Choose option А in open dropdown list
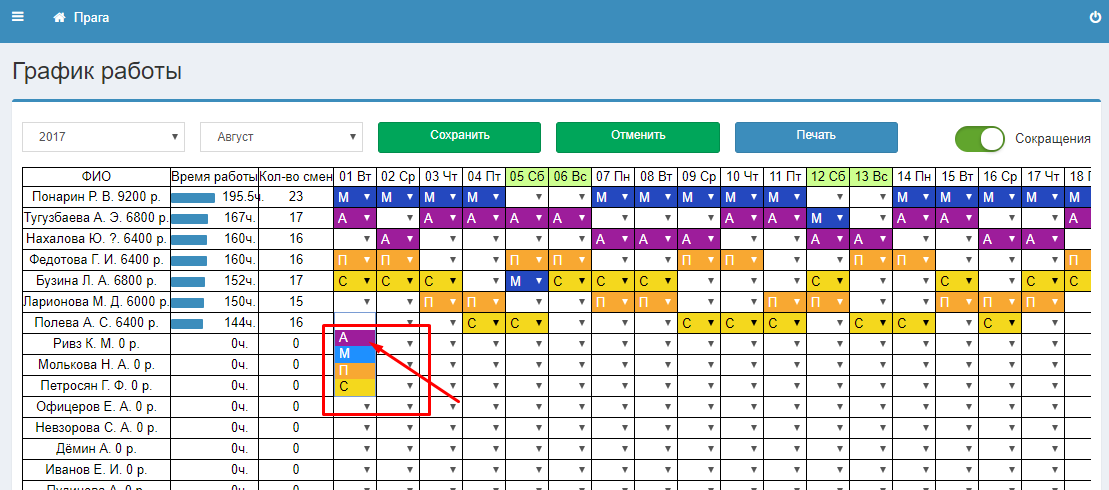The height and width of the screenshot is (490, 1109). tap(354, 337)
